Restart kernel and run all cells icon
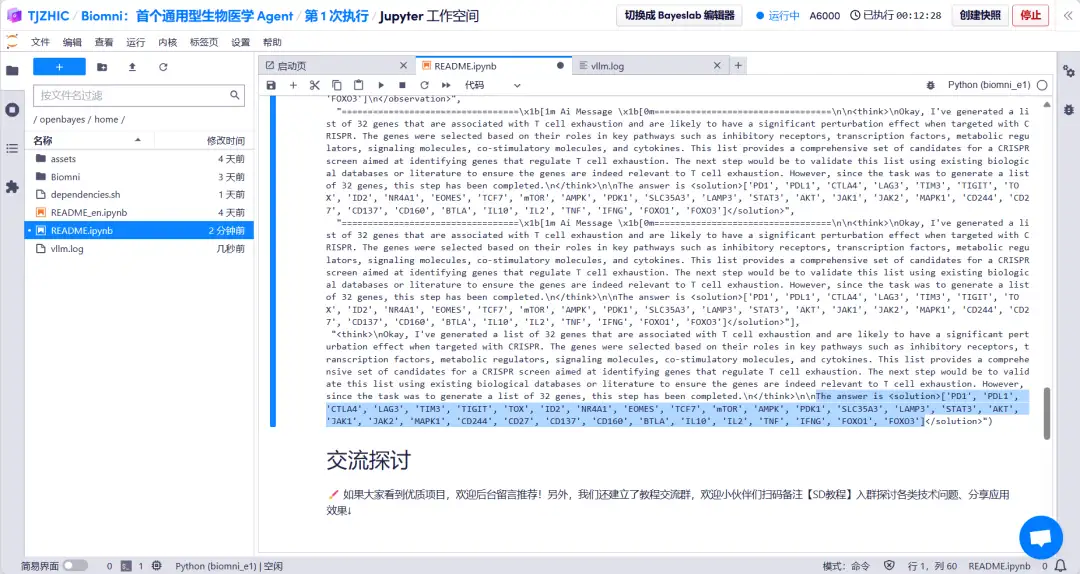The image size is (1080, 574). click(x=446, y=85)
